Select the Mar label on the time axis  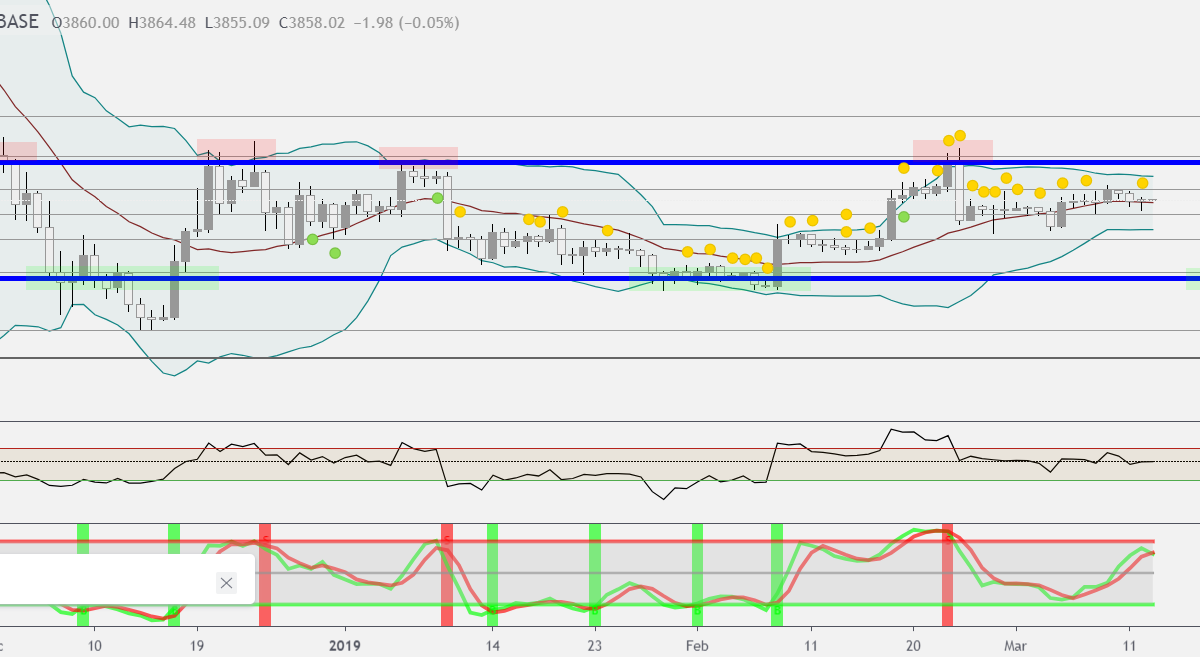1016,645
